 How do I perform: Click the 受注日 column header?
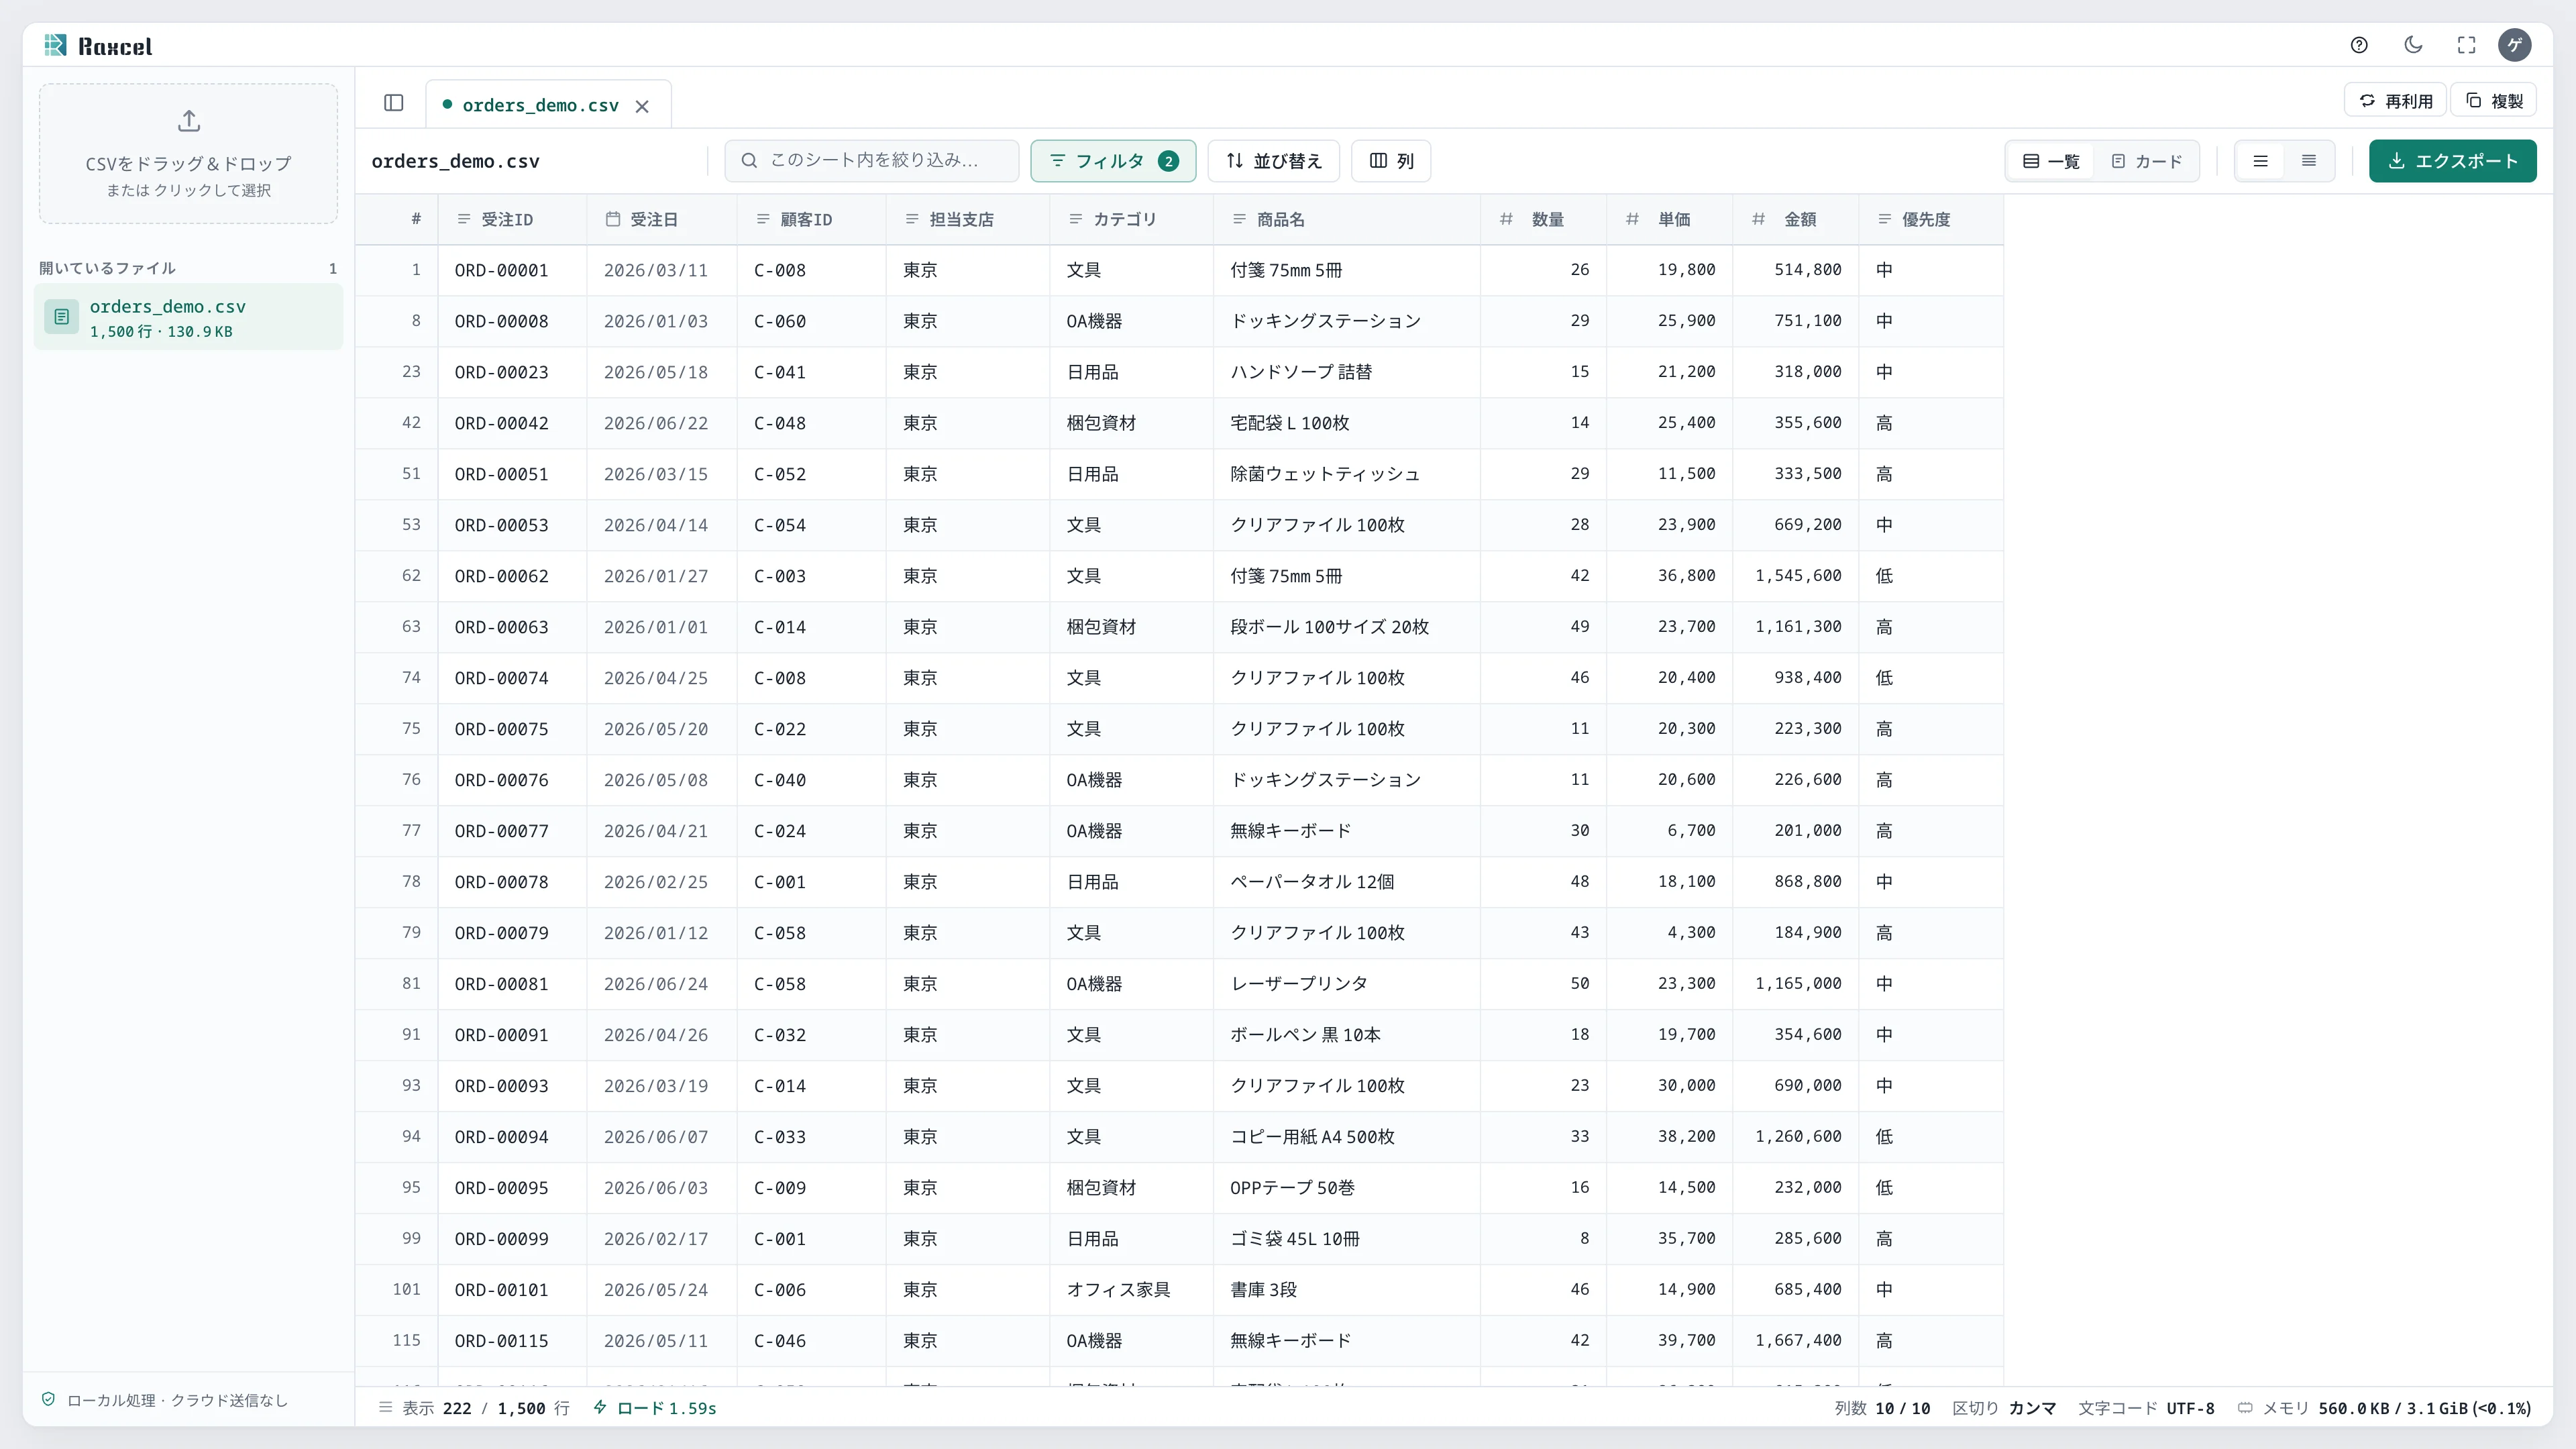(x=661, y=219)
